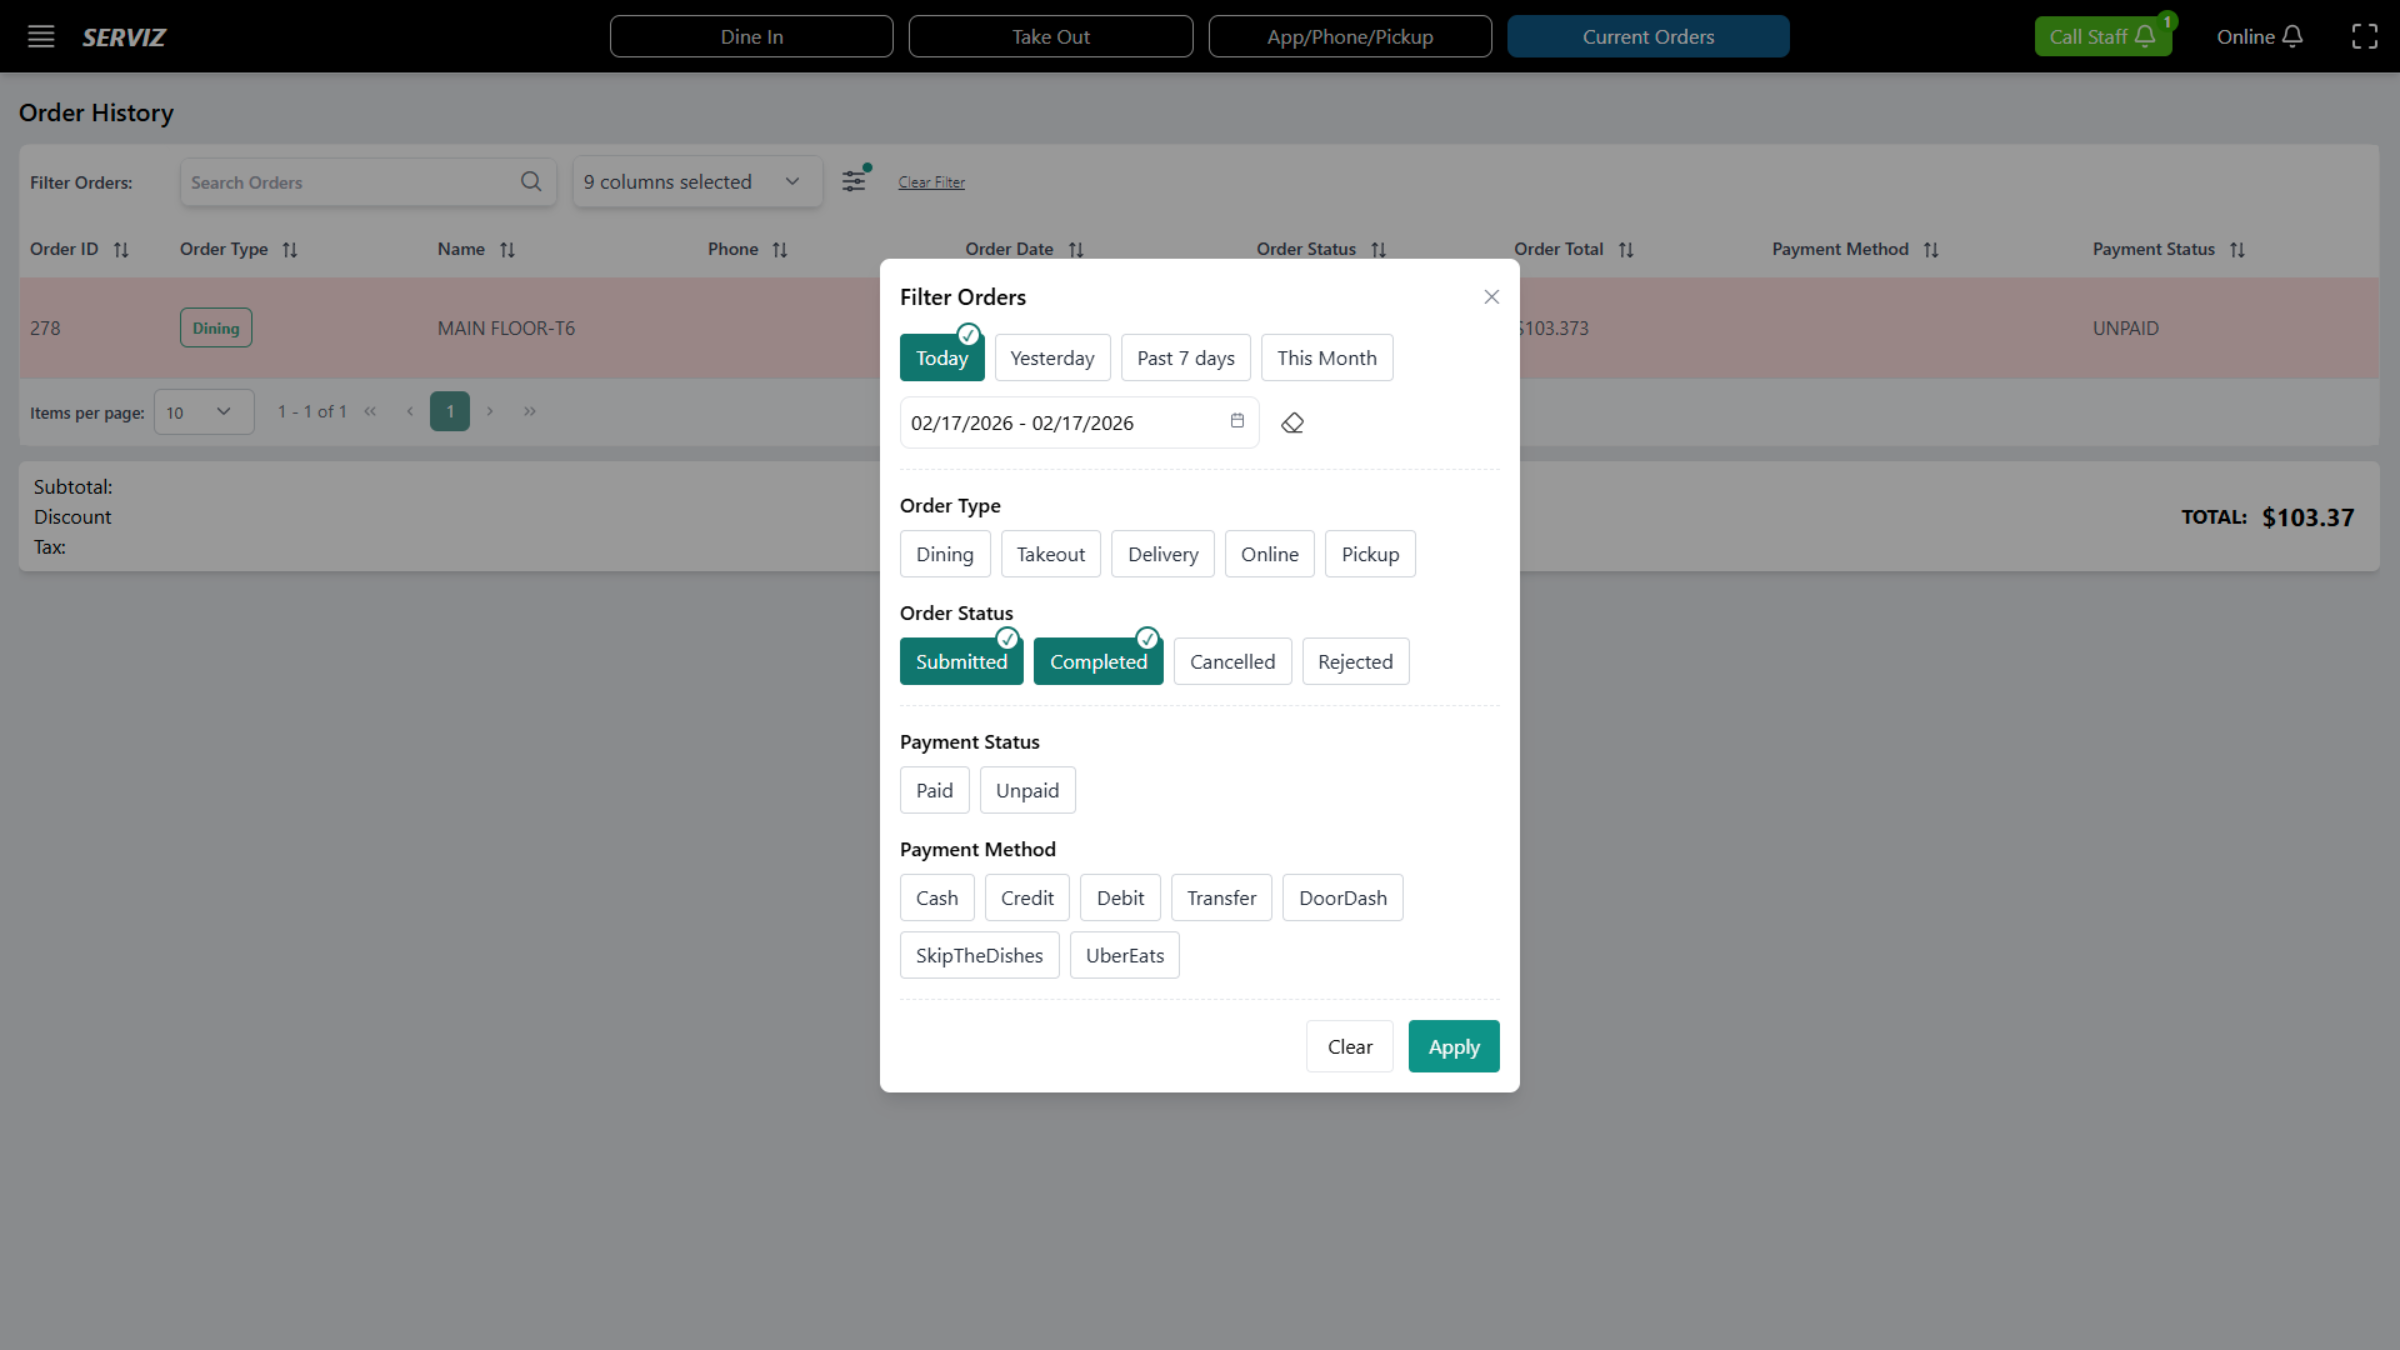The image size is (2400, 1350).
Task: Toggle off the Submitted status filter
Action: (x=961, y=661)
